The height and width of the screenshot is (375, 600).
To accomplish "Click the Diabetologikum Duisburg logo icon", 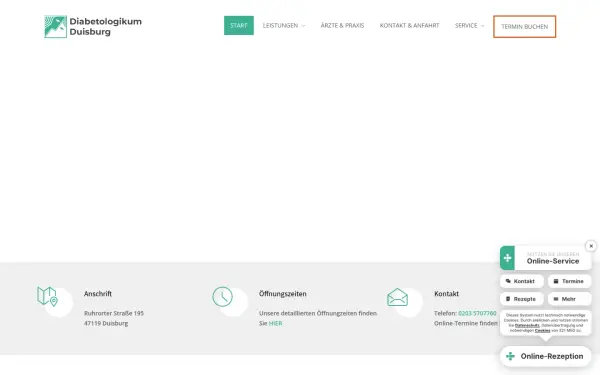I will pos(55,26).
